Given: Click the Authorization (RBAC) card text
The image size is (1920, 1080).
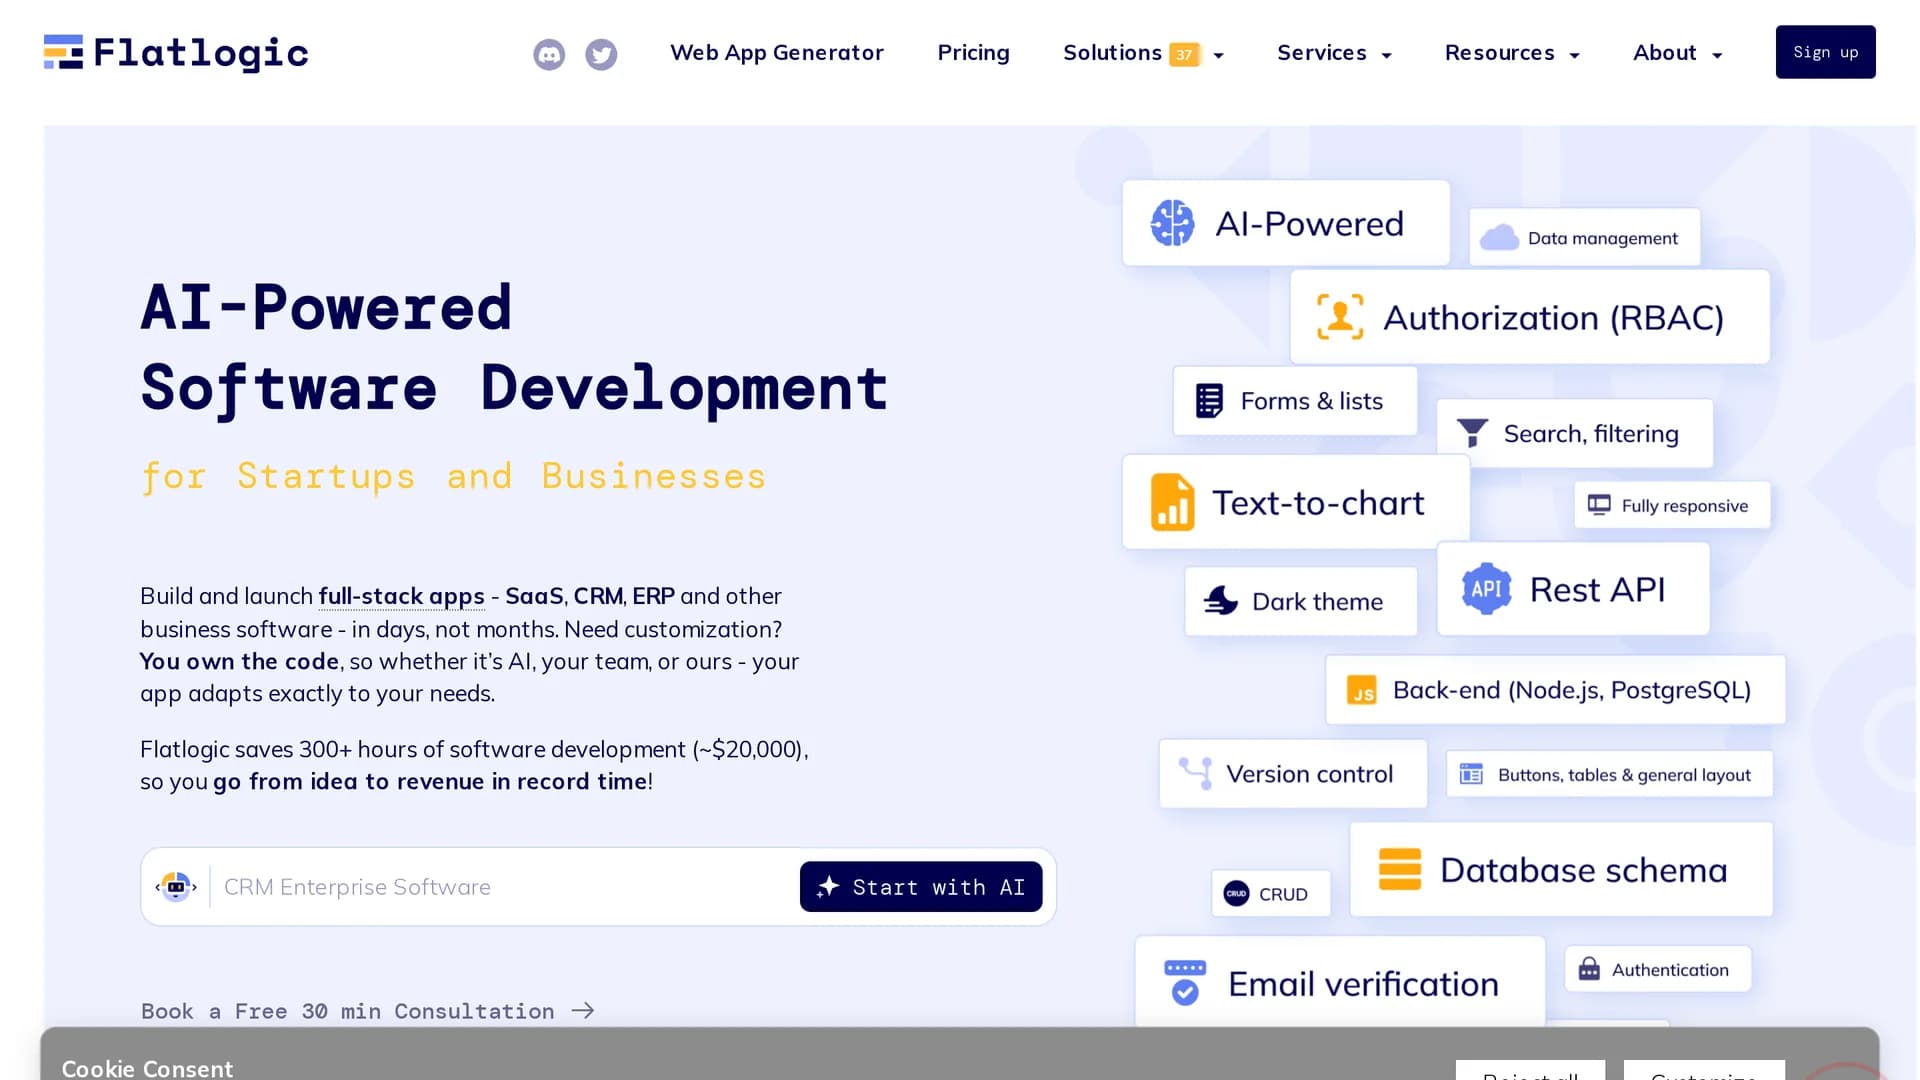Looking at the screenshot, I should pos(1553,317).
